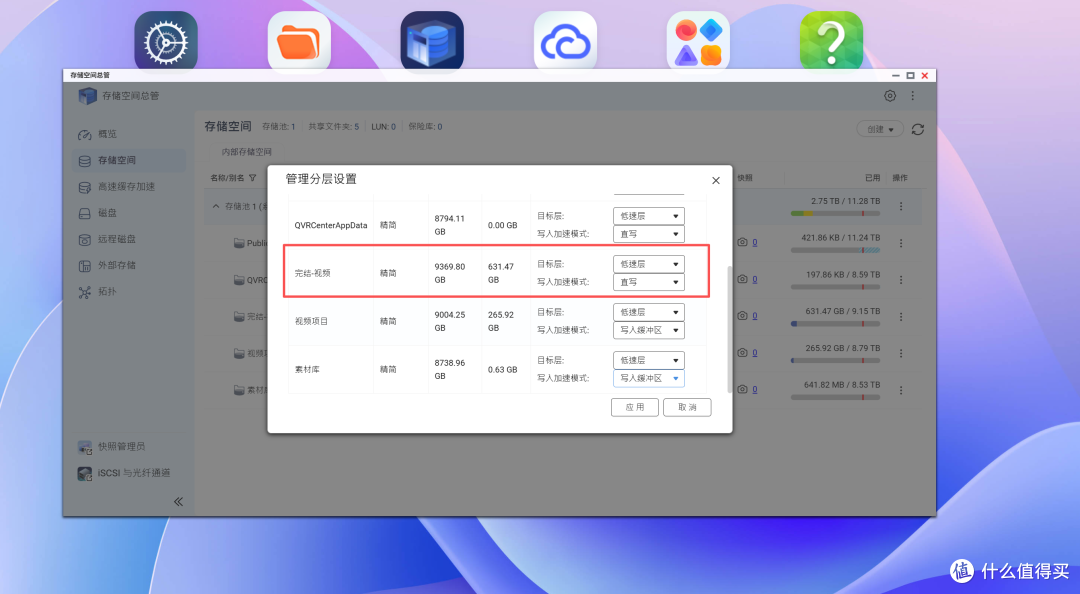Open 写入加速模式 dropdown for 完结-视频
The width and height of the screenshot is (1080, 594).
point(649,283)
